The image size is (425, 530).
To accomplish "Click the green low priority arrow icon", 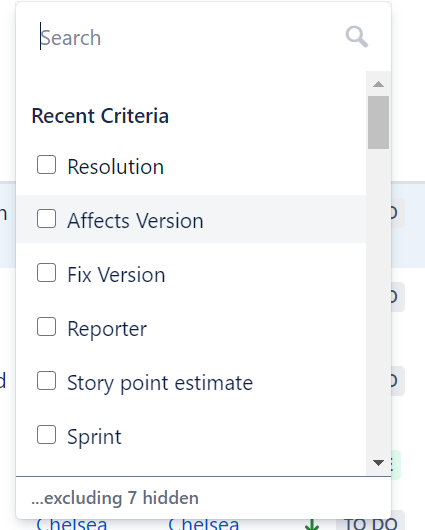I will click(312, 524).
